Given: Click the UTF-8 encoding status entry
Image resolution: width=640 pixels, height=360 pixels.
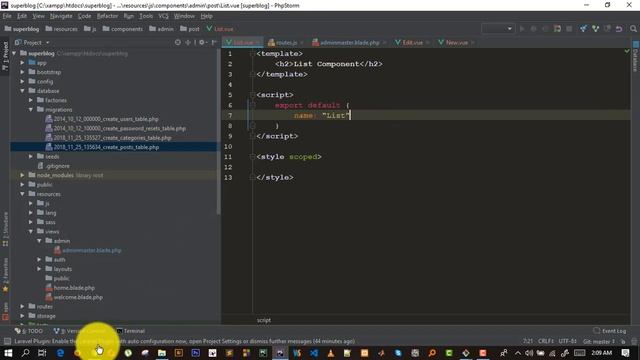Looking at the screenshot, I should (567, 341).
